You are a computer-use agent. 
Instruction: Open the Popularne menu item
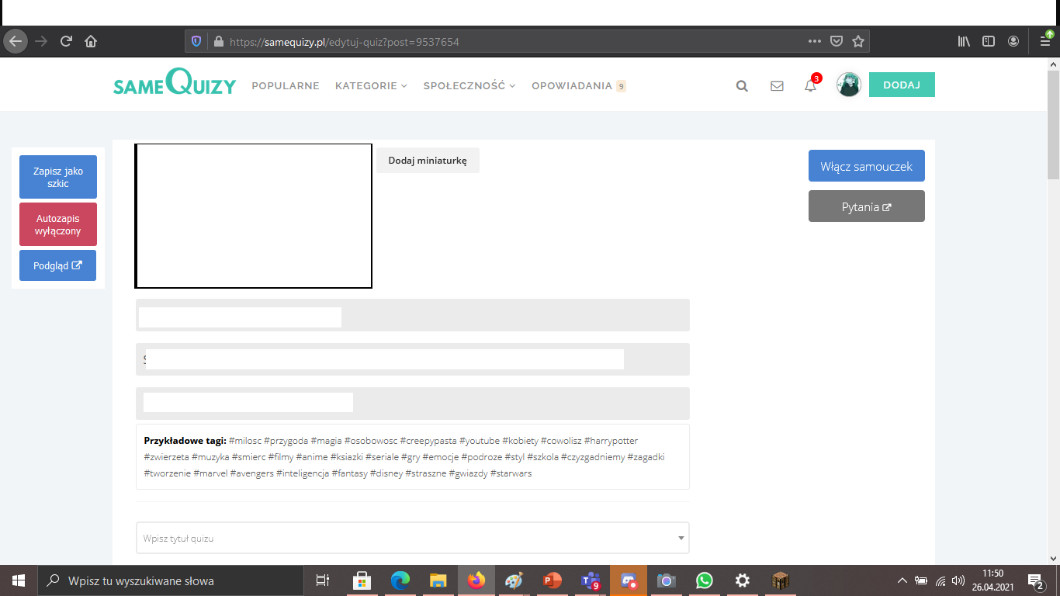[x=285, y=86]
